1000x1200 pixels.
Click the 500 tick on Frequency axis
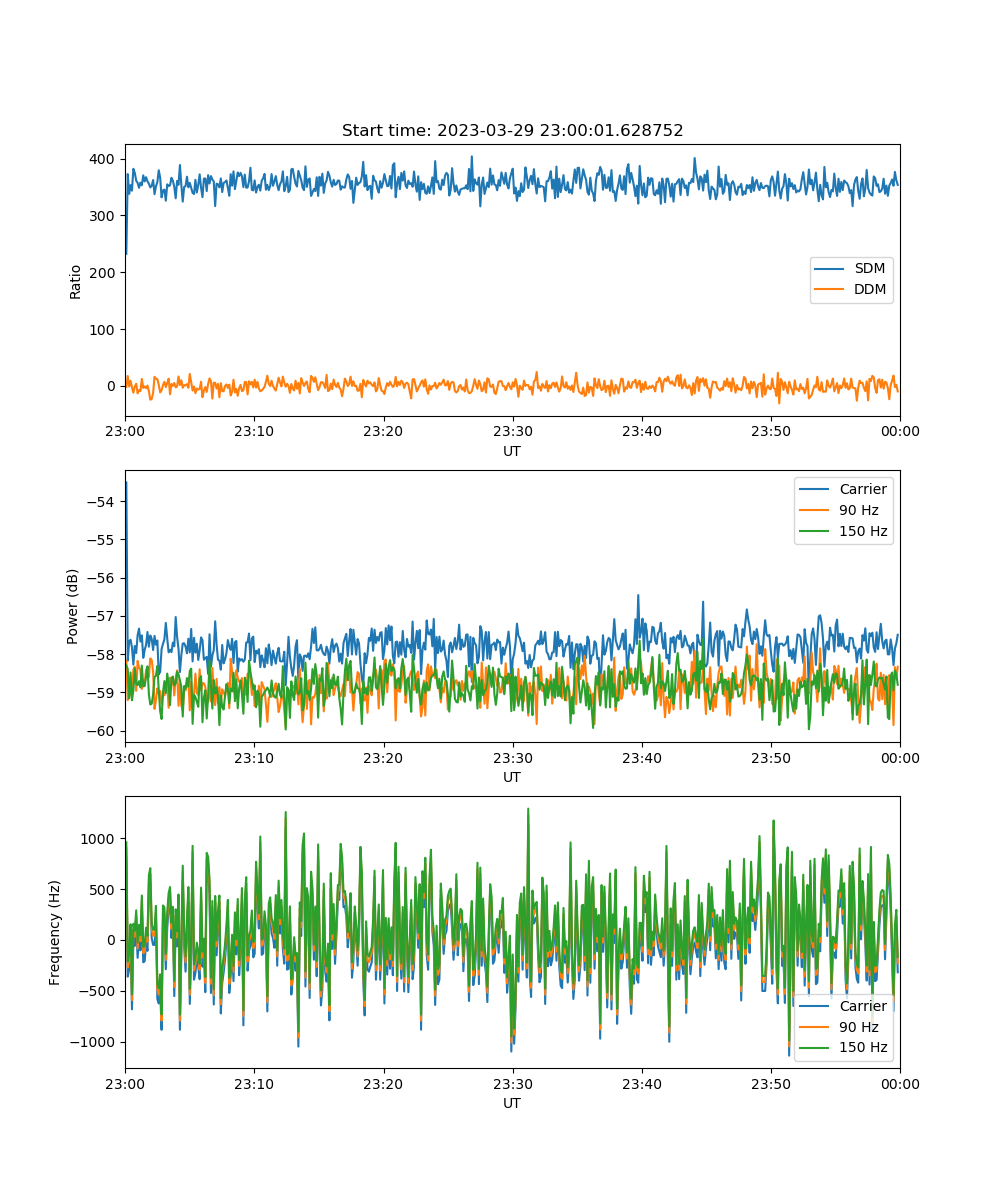(104, 890)
